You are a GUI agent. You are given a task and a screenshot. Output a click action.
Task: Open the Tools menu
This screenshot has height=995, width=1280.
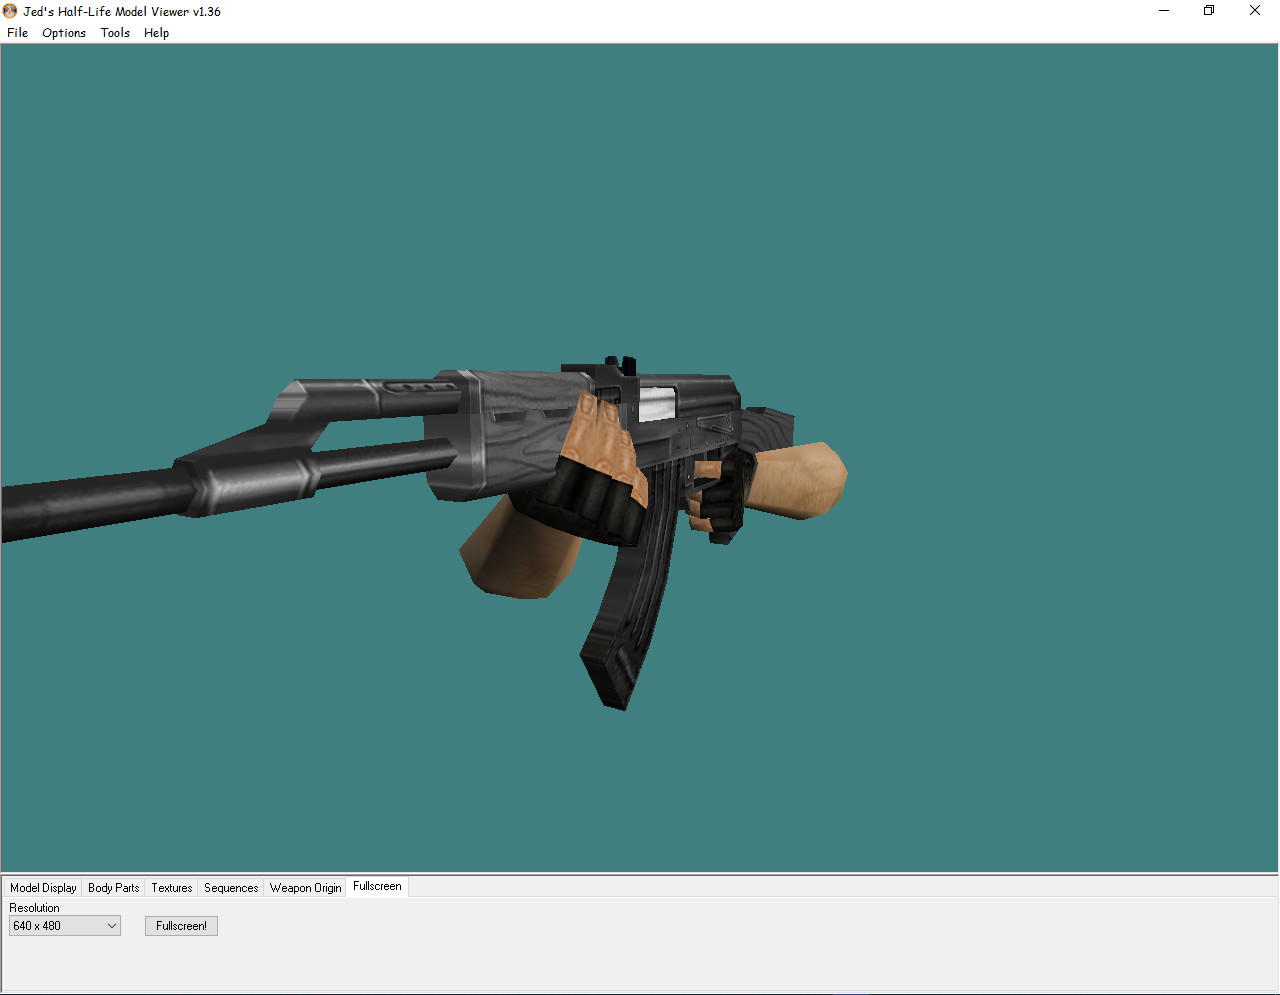115,33
